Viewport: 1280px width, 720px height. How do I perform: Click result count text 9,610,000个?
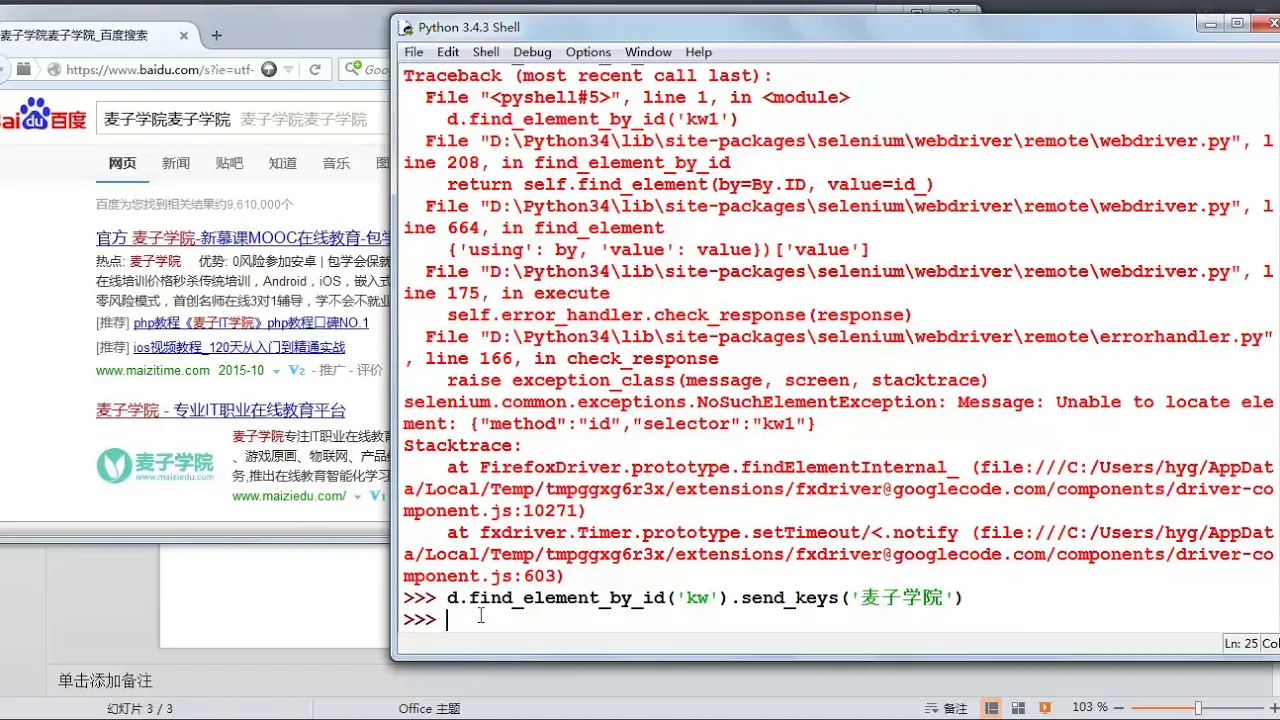194,204
